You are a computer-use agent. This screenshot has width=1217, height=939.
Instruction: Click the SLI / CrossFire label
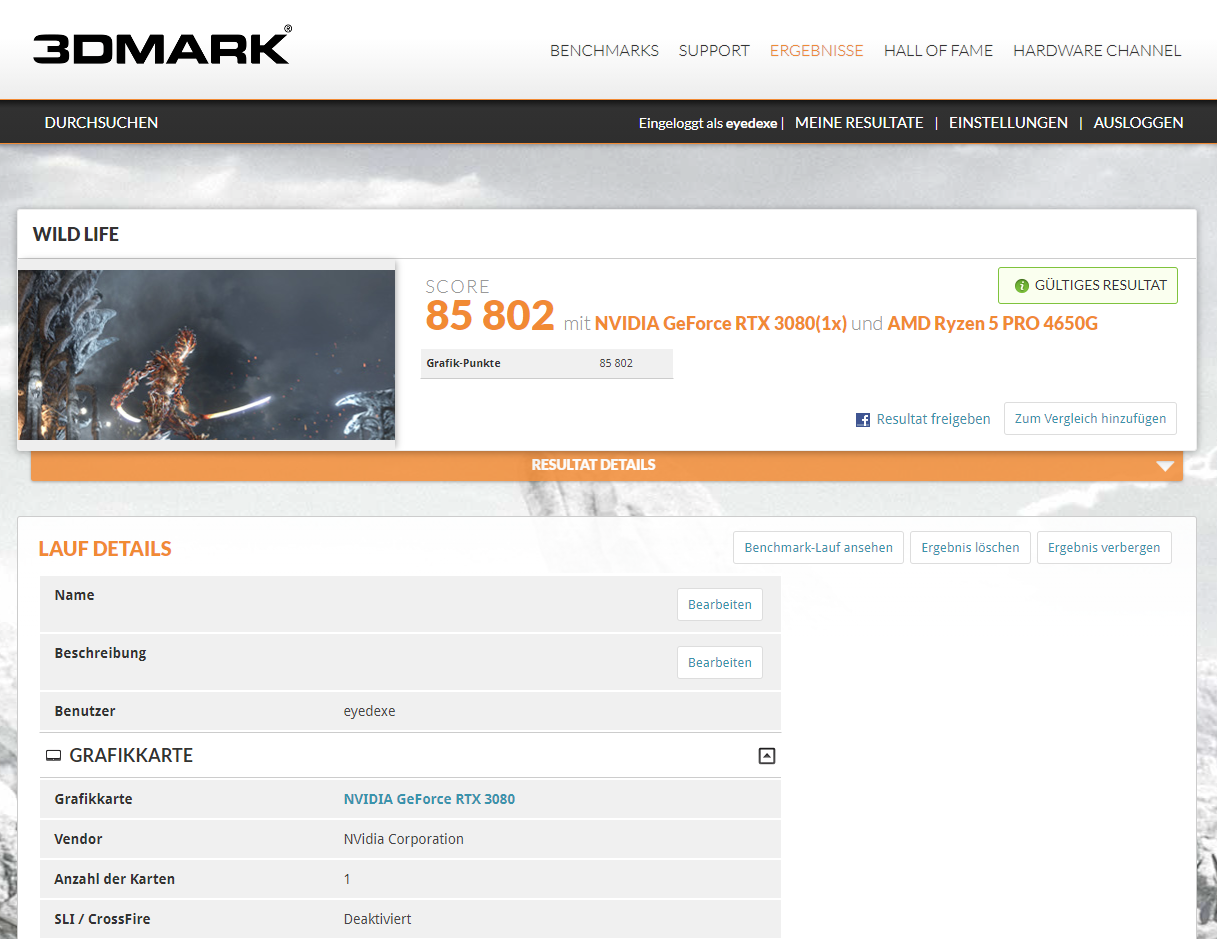pos(103,919)
